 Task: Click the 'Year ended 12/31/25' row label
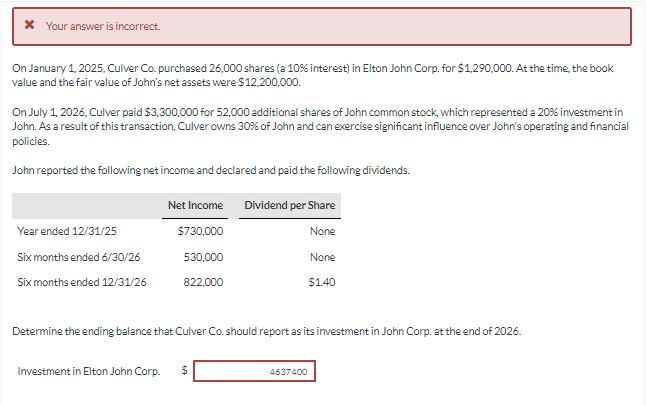click(67, 231)
